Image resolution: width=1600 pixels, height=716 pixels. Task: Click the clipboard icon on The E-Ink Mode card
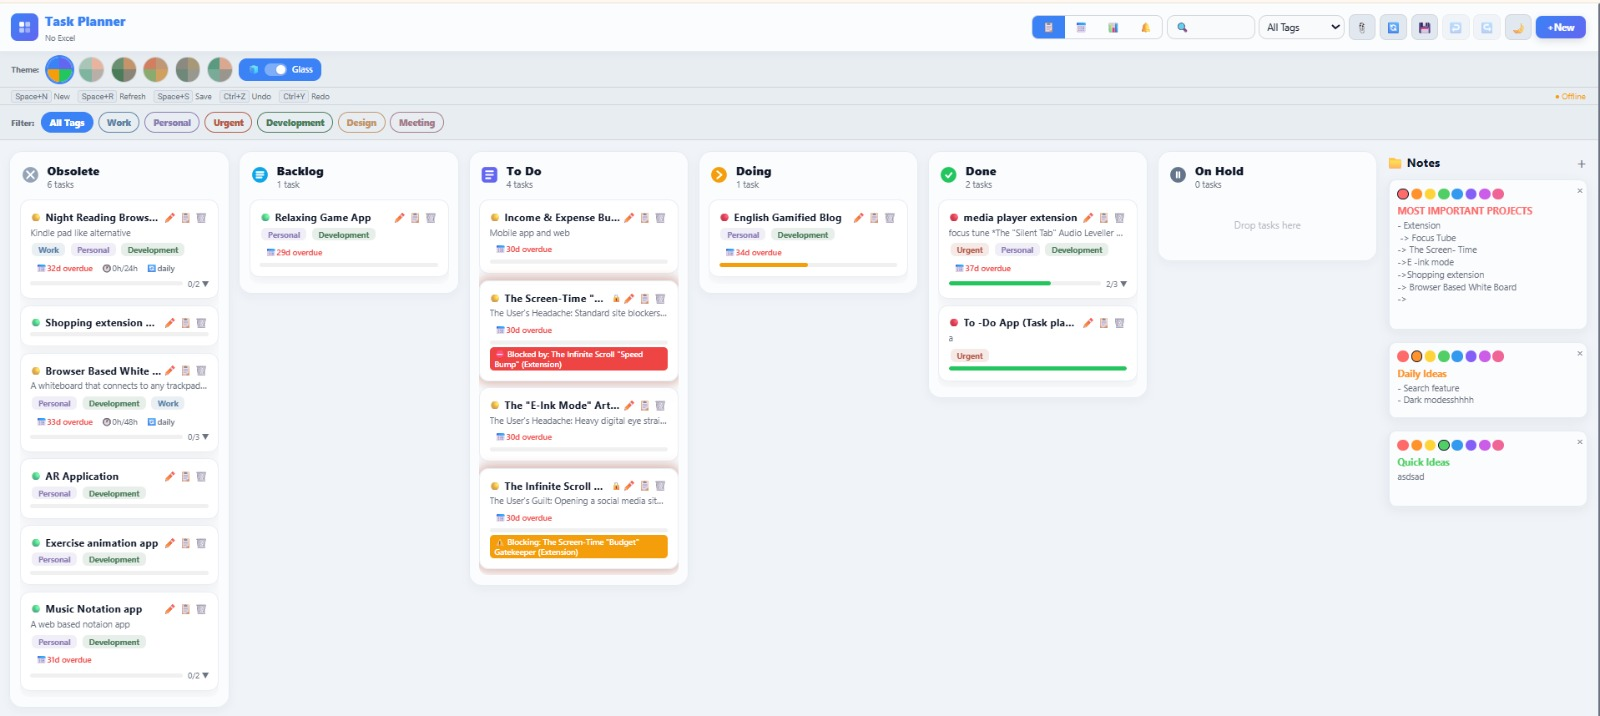coord(645,406)
